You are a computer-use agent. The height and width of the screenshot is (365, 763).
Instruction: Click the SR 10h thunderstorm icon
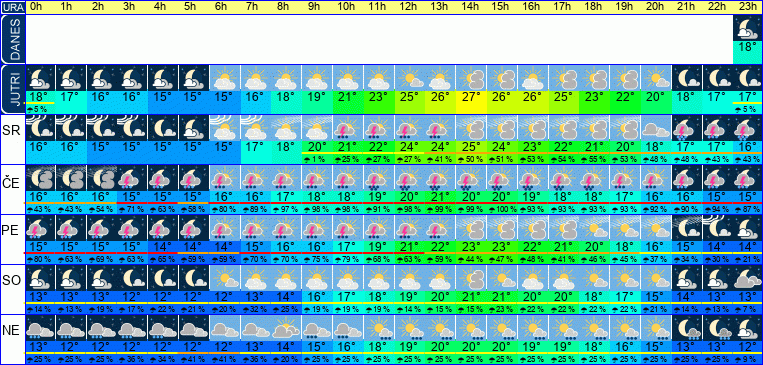347,128
